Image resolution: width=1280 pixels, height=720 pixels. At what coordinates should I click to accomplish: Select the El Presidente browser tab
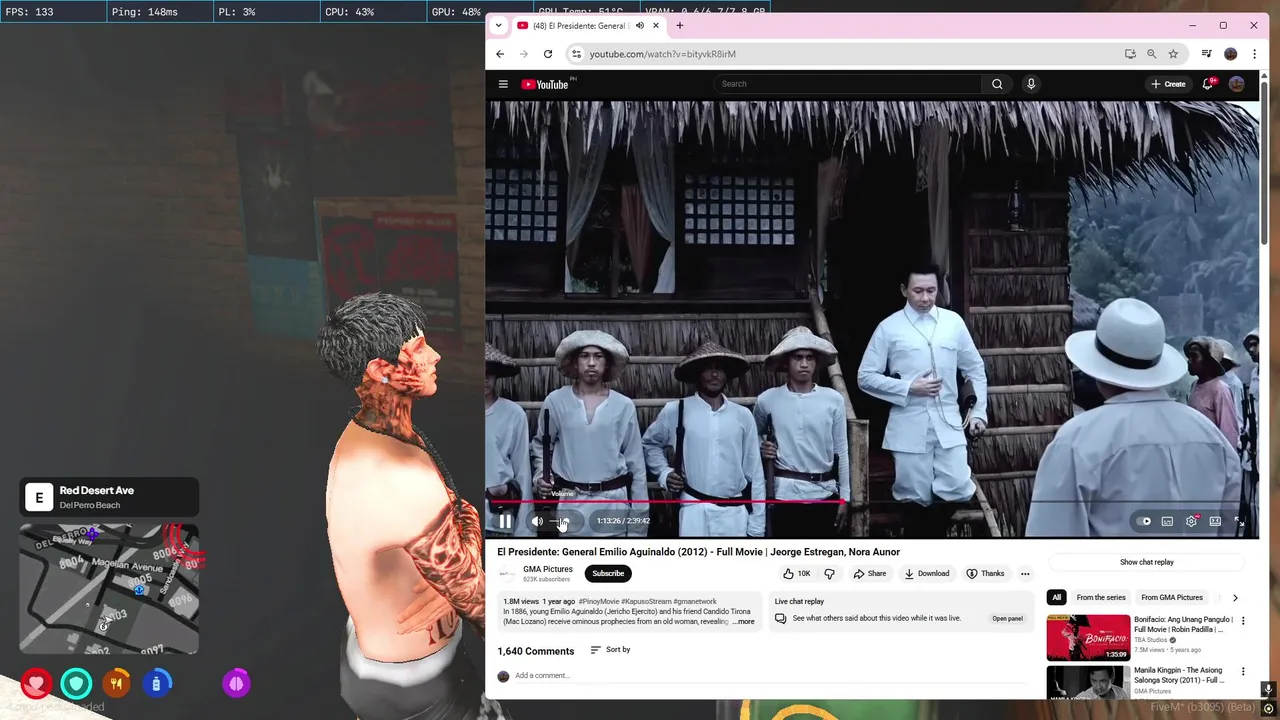tap(580, 26)
